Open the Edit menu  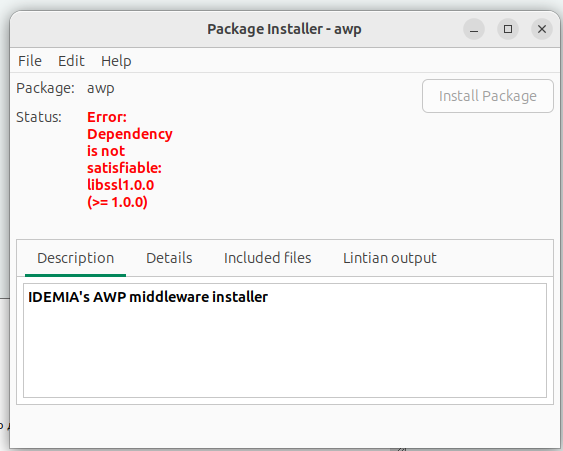coord(71,61)
